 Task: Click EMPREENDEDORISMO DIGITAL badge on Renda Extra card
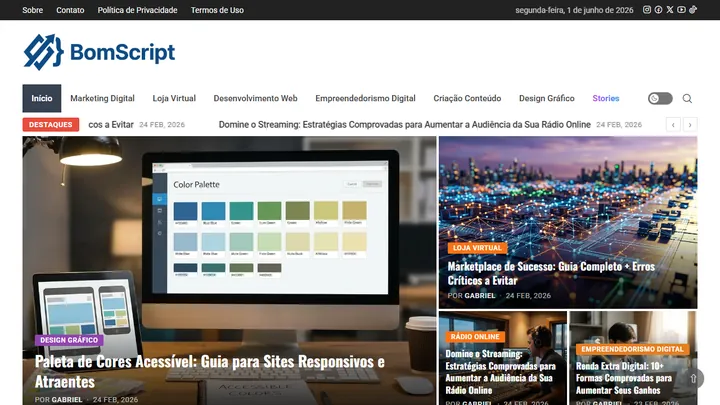click(632, 349)
